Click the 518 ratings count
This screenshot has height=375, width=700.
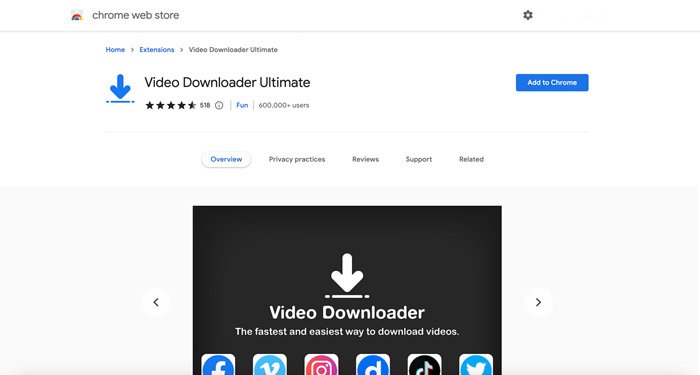pyautogui.click(x=205, y=105)
